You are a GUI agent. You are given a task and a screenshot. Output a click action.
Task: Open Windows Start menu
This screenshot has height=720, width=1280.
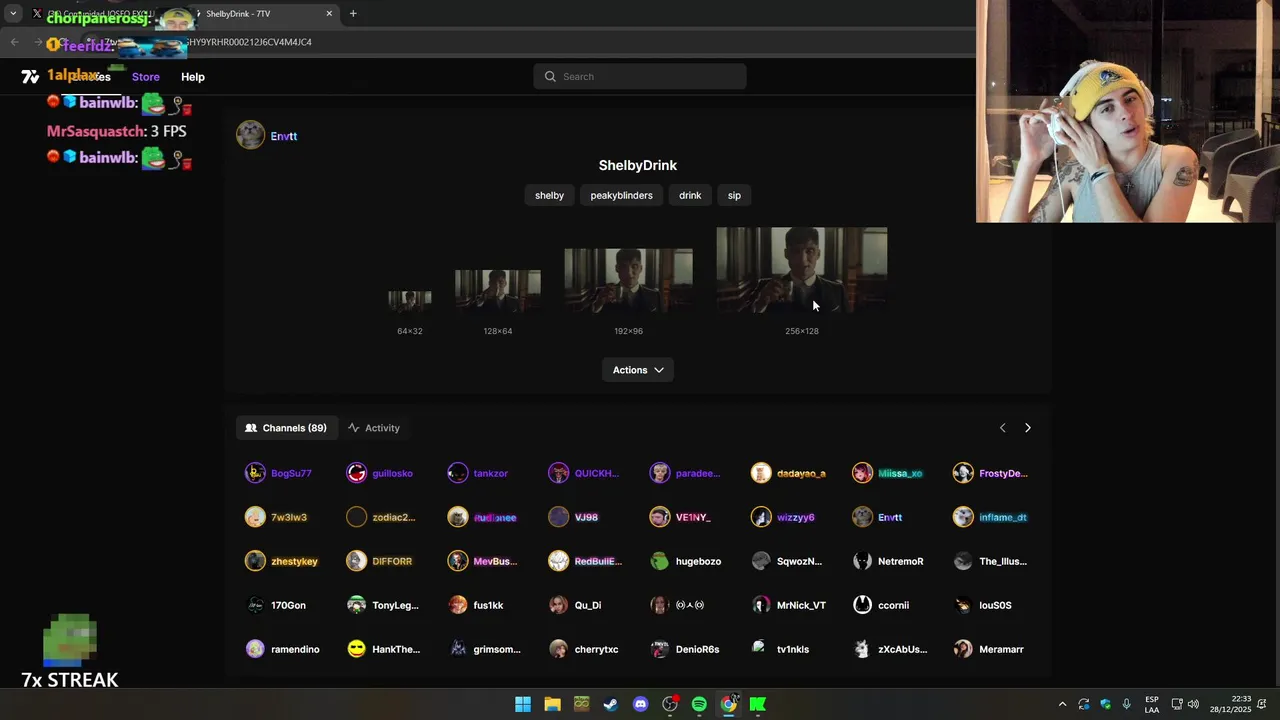point(523,704)
